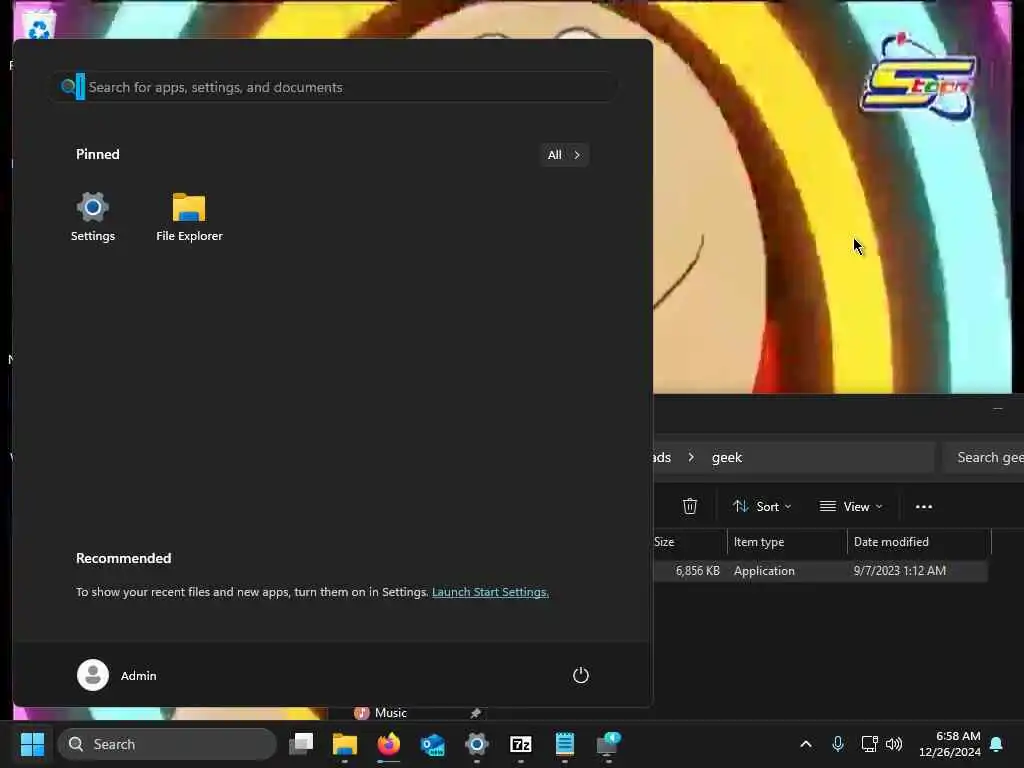Viewport: 1024px width, 768px height.
Task: Select the 6,856 KB Application file row
Action: click(820, 571)
